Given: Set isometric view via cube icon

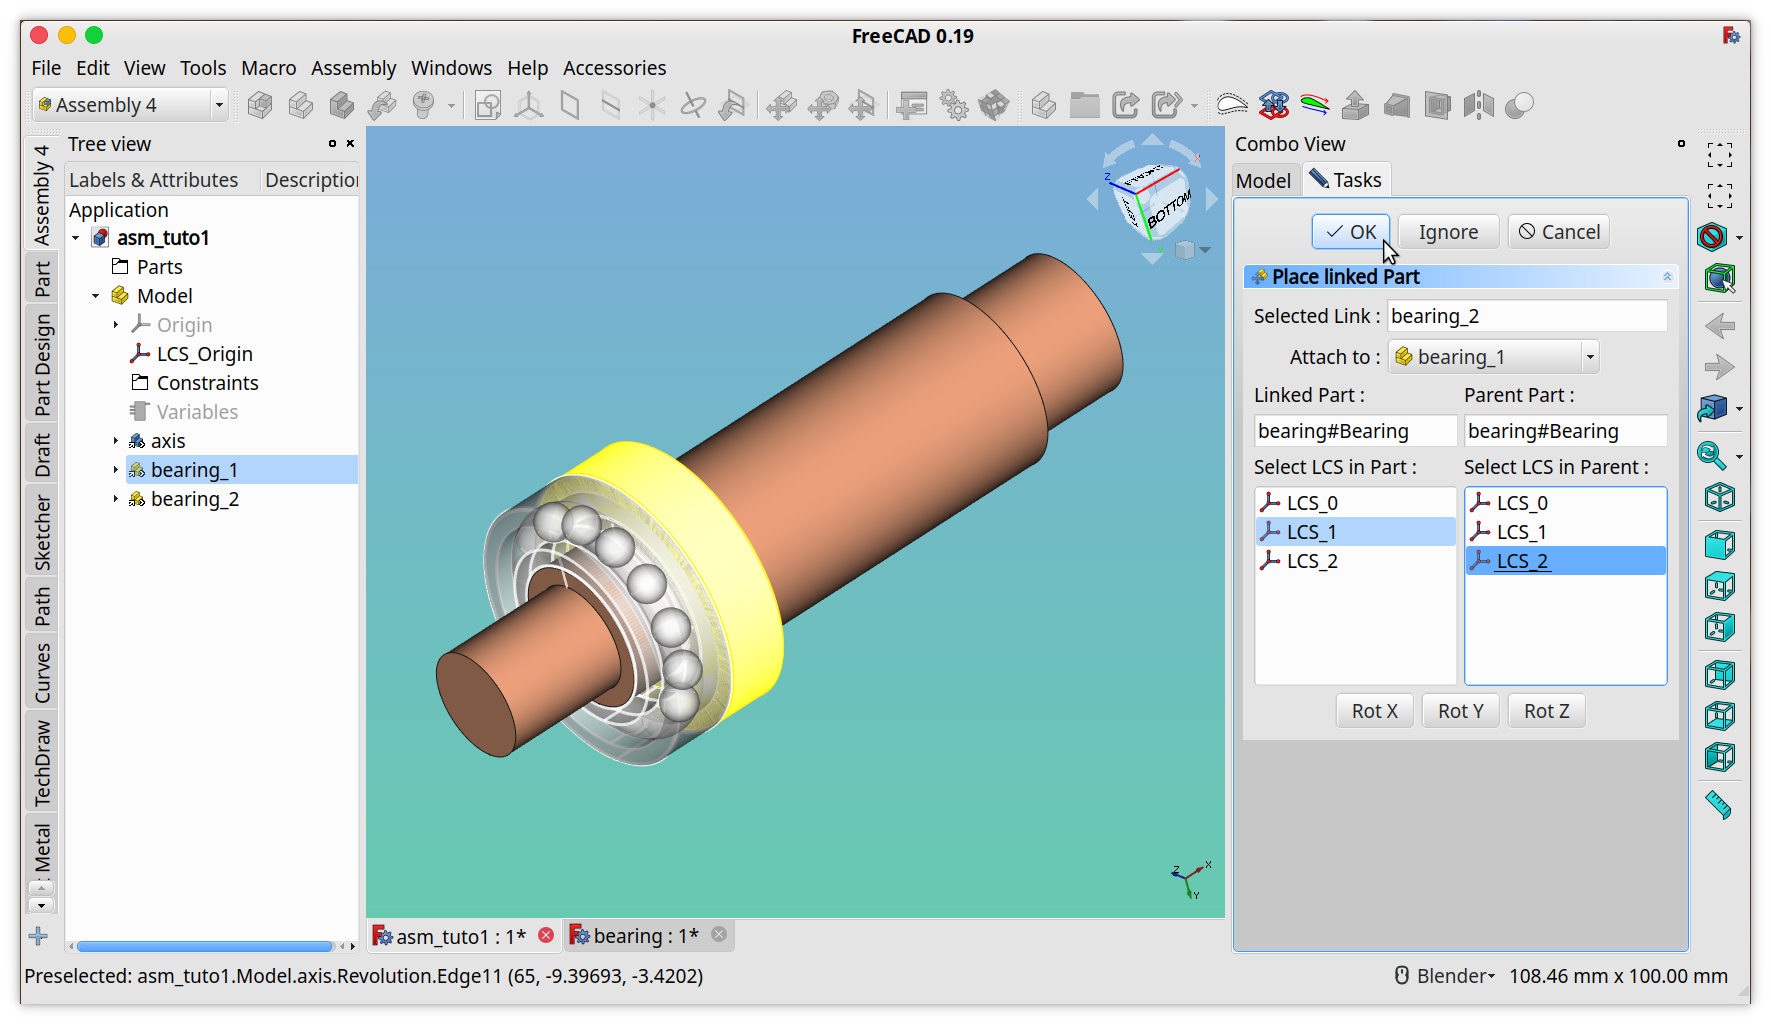Looking at the screenshot, I should click(1720, 497).
